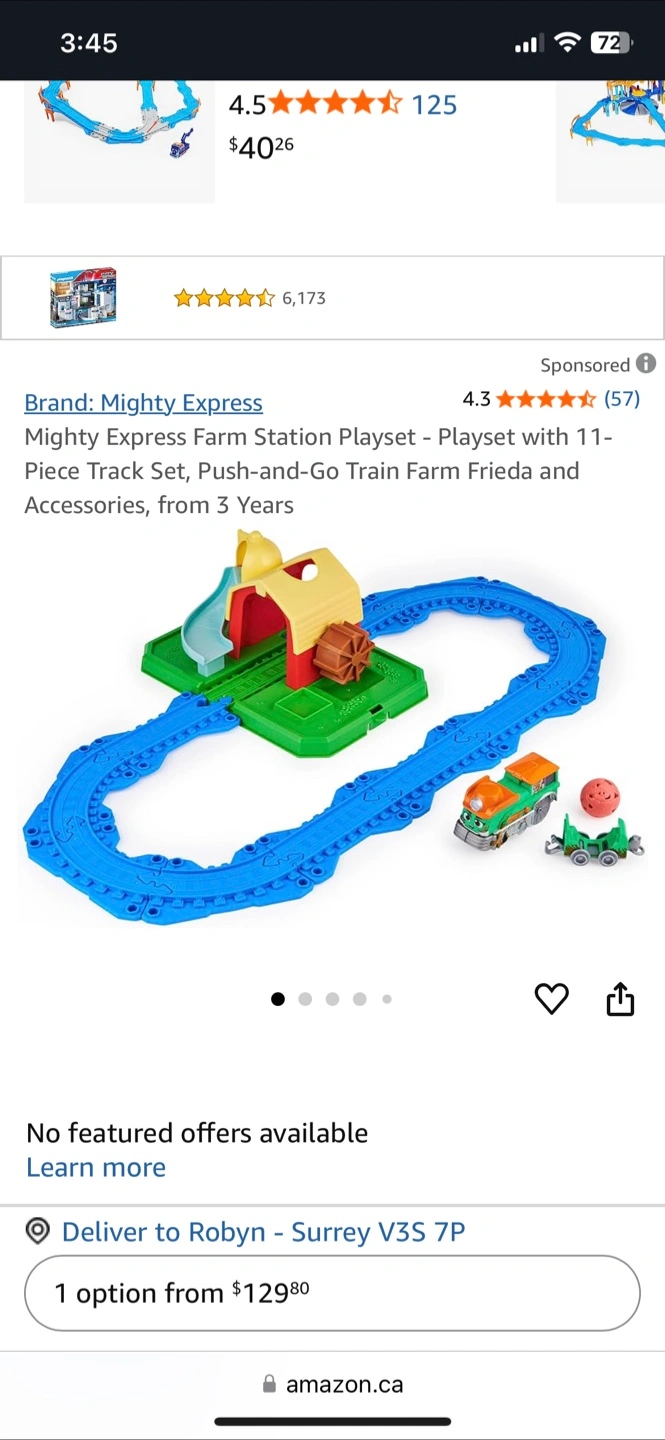Tap the delivery location pin icon
665x1440 pixels.
38,1231
